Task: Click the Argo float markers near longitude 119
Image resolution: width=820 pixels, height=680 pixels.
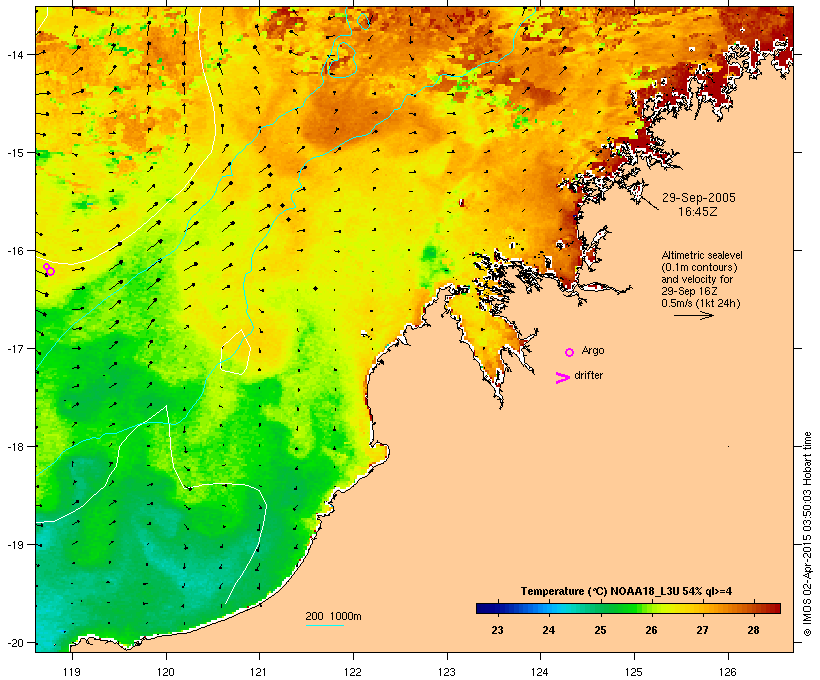Action: (49, 269)
